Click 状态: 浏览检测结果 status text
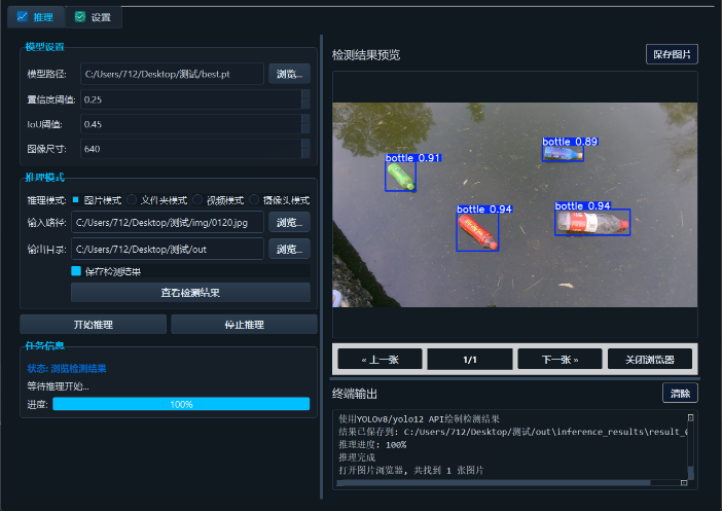The height and width of the screenshot is (511, 722). 67,369
